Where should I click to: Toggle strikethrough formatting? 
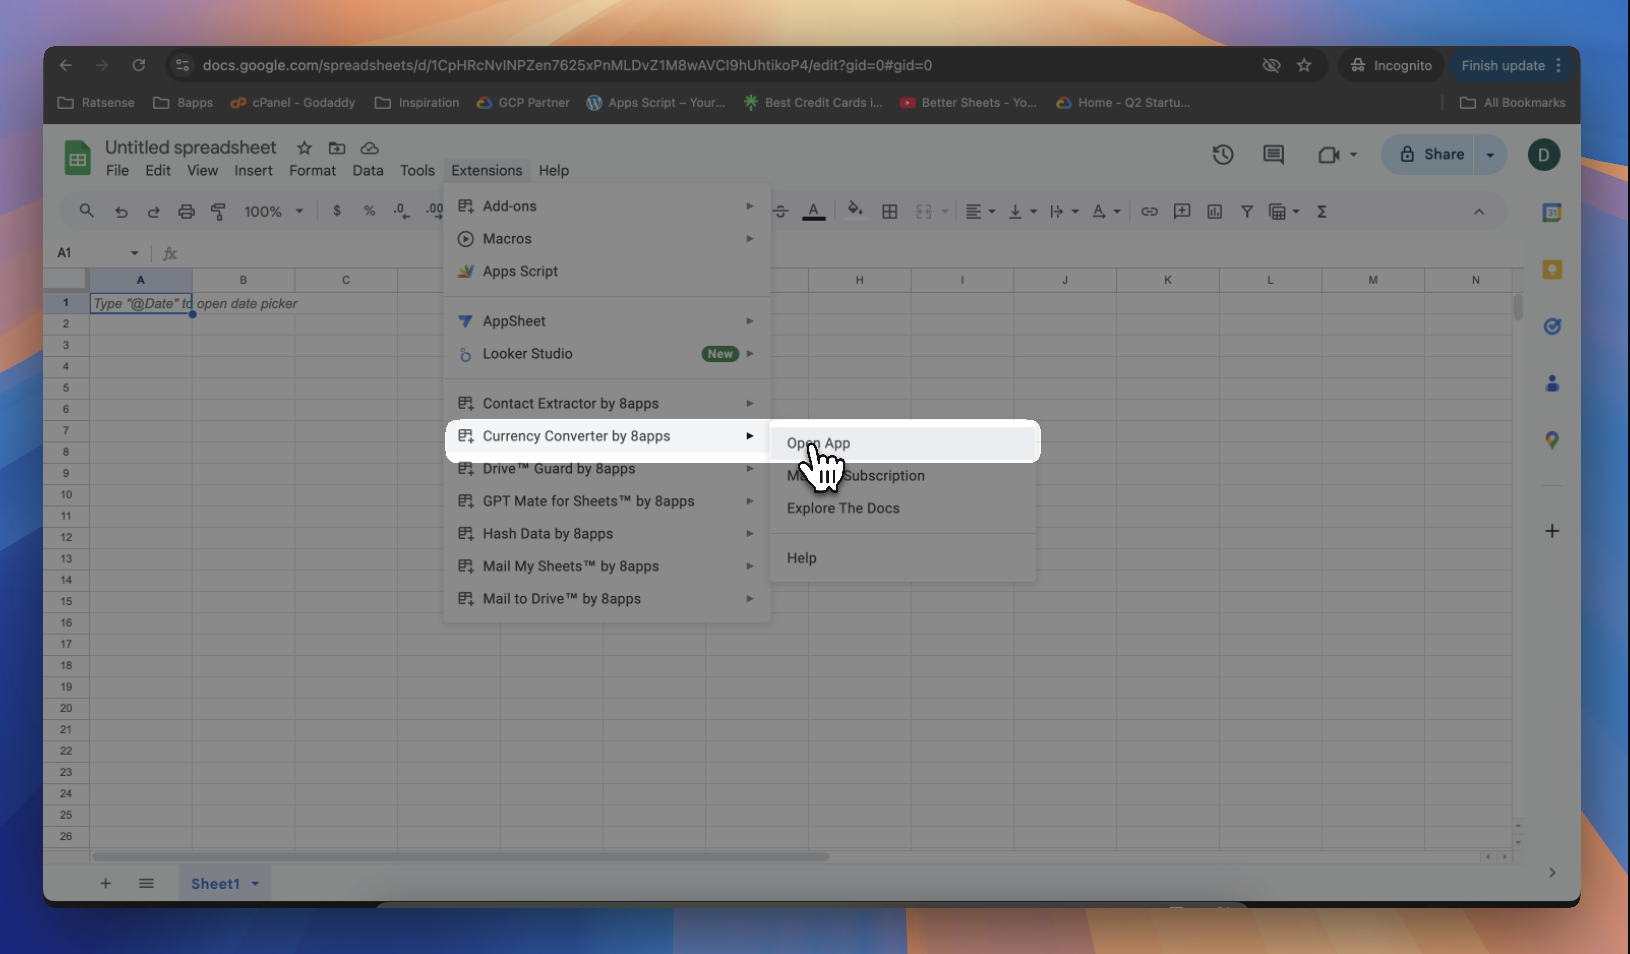781,212
